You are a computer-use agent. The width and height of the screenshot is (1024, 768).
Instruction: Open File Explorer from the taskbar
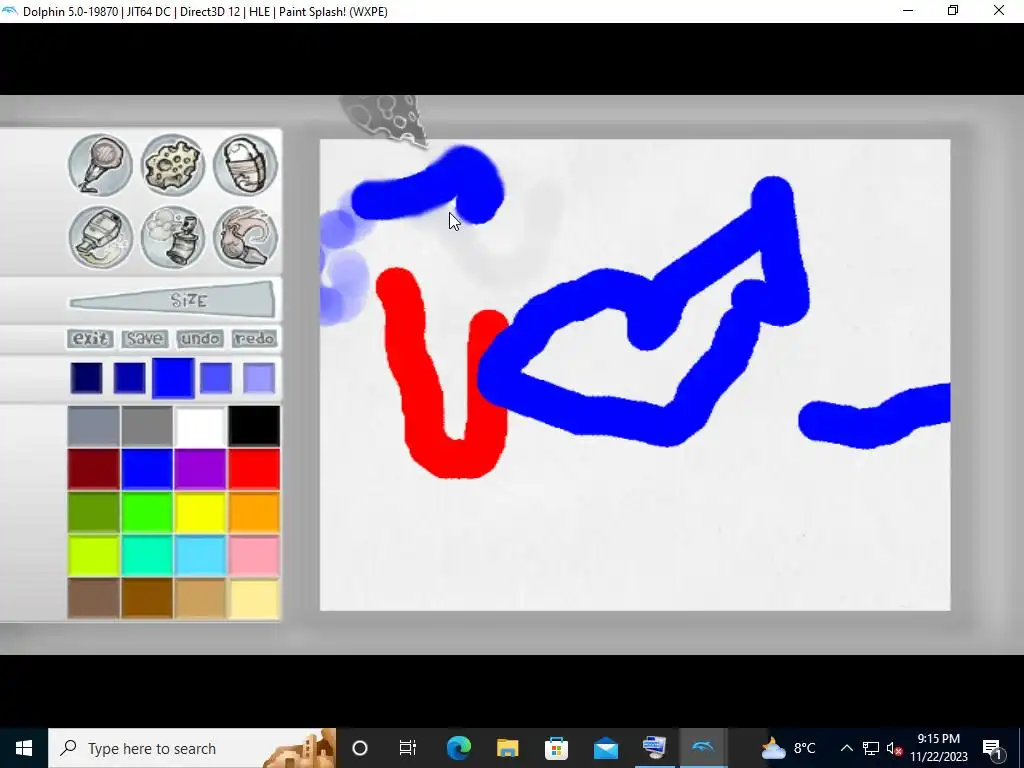click(x=507, y=748)
